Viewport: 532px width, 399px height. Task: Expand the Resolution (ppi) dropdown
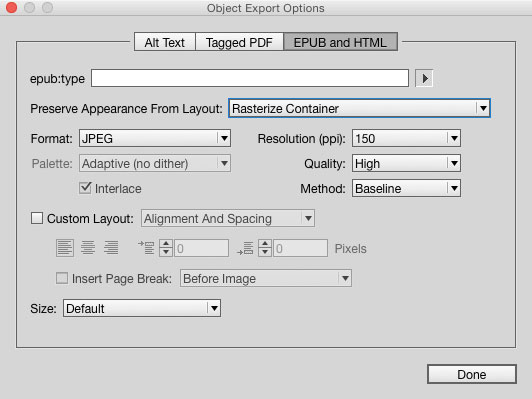(406, 138)
